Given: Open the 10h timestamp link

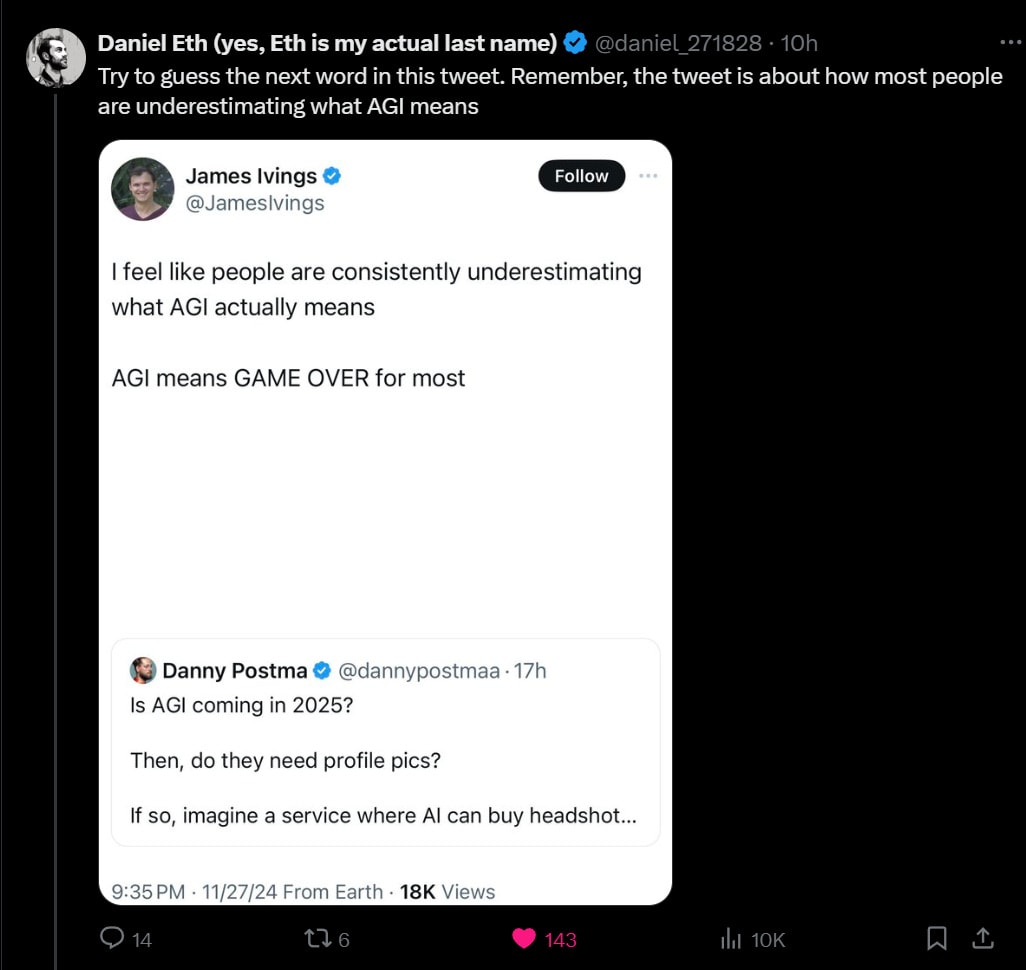Looking at the screenshot, I should (799, 43).
